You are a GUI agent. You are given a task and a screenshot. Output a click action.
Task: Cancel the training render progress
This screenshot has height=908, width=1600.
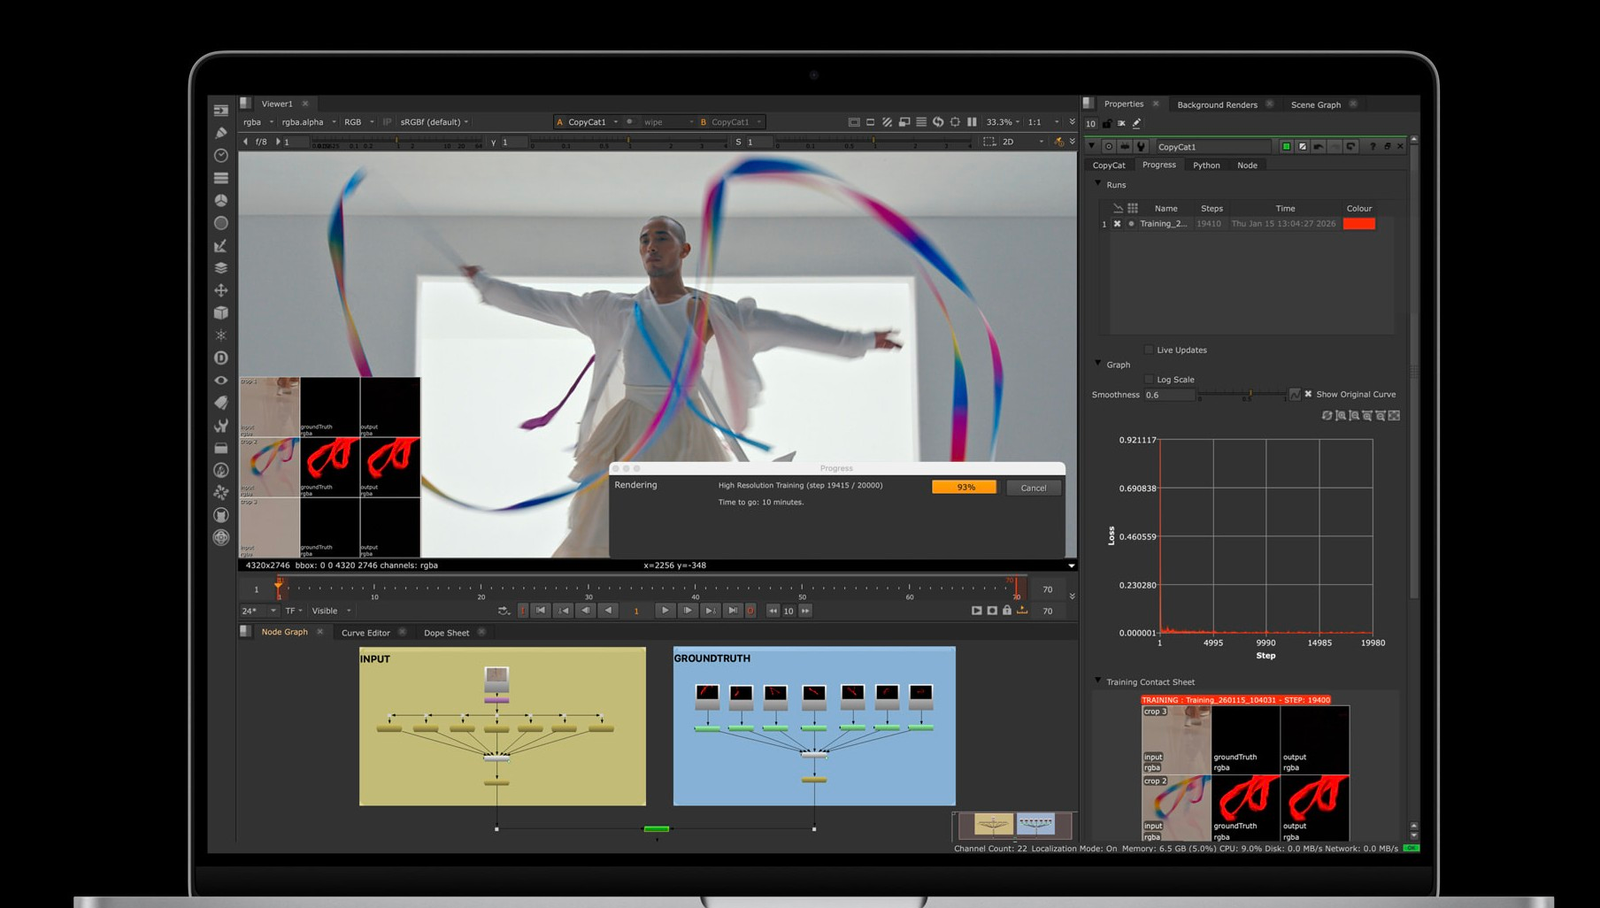point(1033,488)
